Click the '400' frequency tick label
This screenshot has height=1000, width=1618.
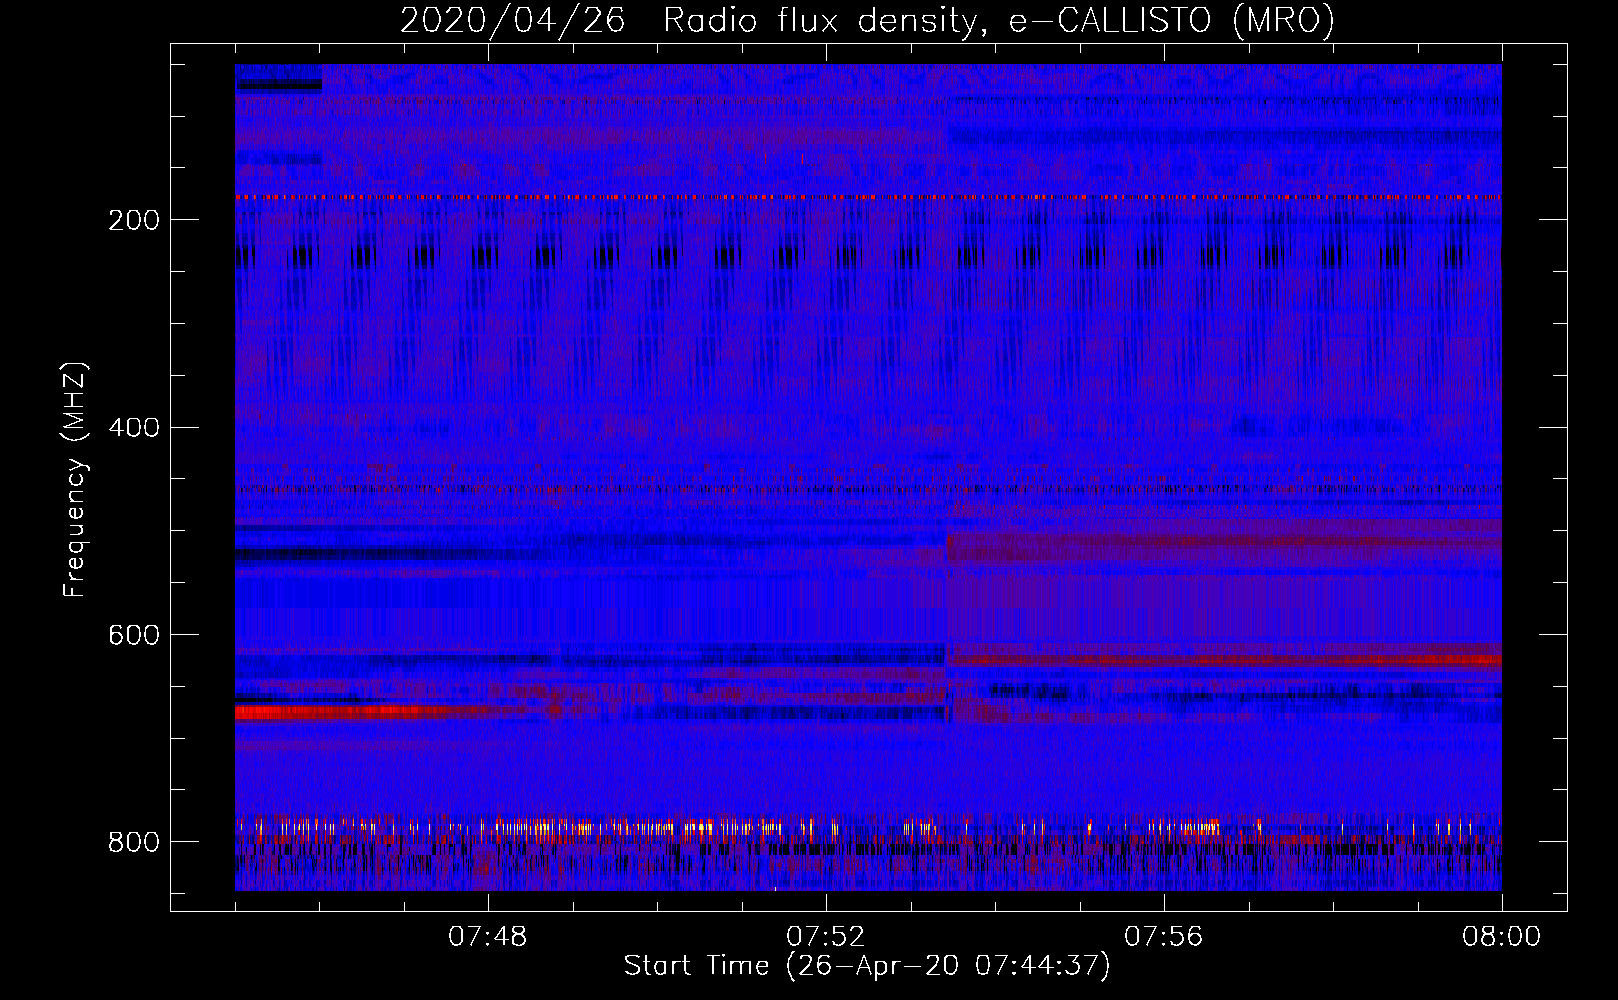(x=134, y=428)
